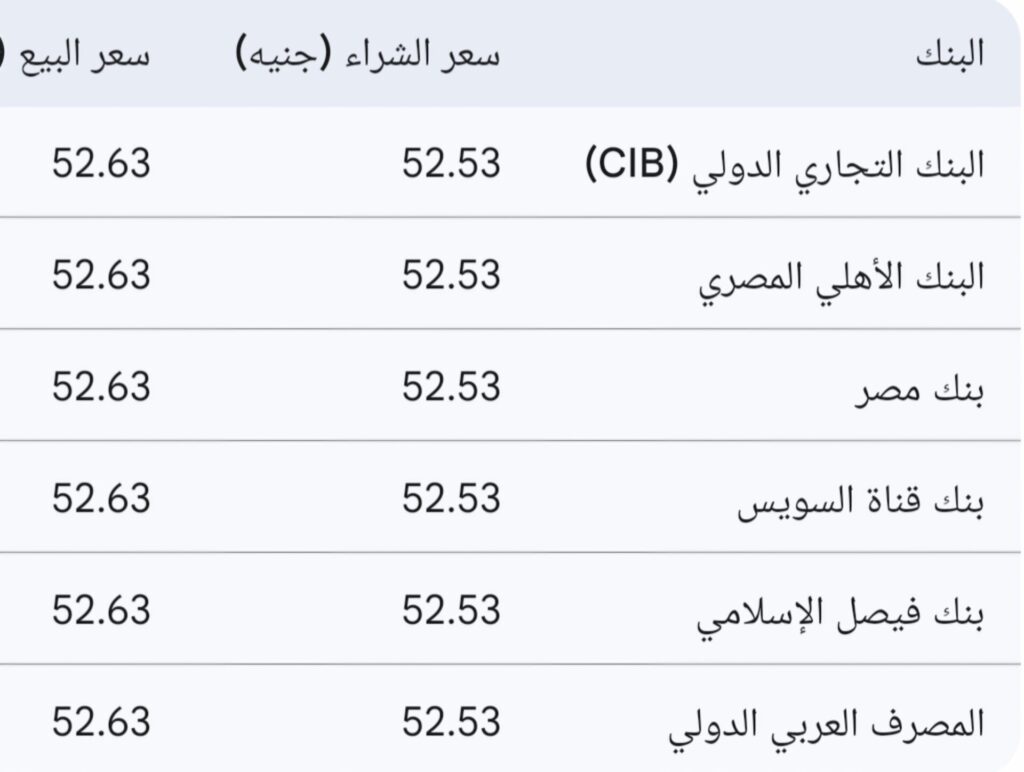Select the بنك قناة السويس bank name

coord(861,499)
